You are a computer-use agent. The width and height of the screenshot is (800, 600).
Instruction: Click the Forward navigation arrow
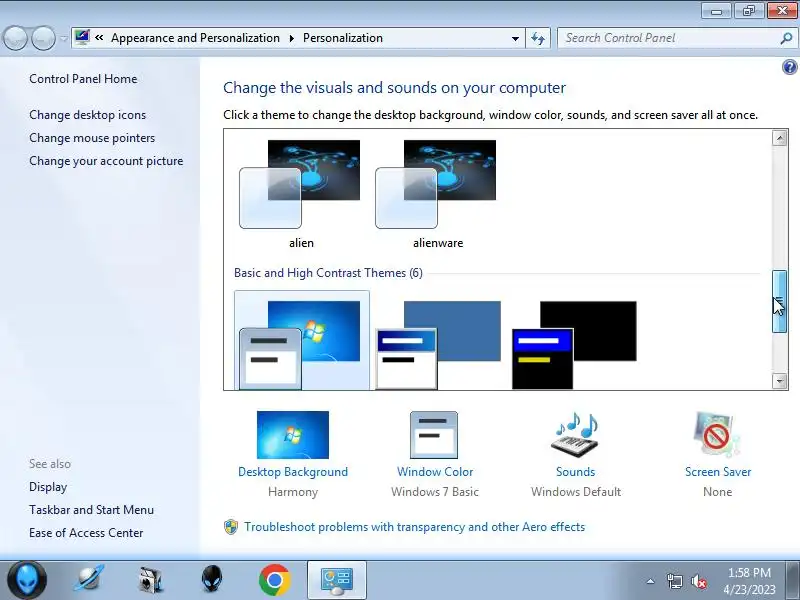pos(43,38)
